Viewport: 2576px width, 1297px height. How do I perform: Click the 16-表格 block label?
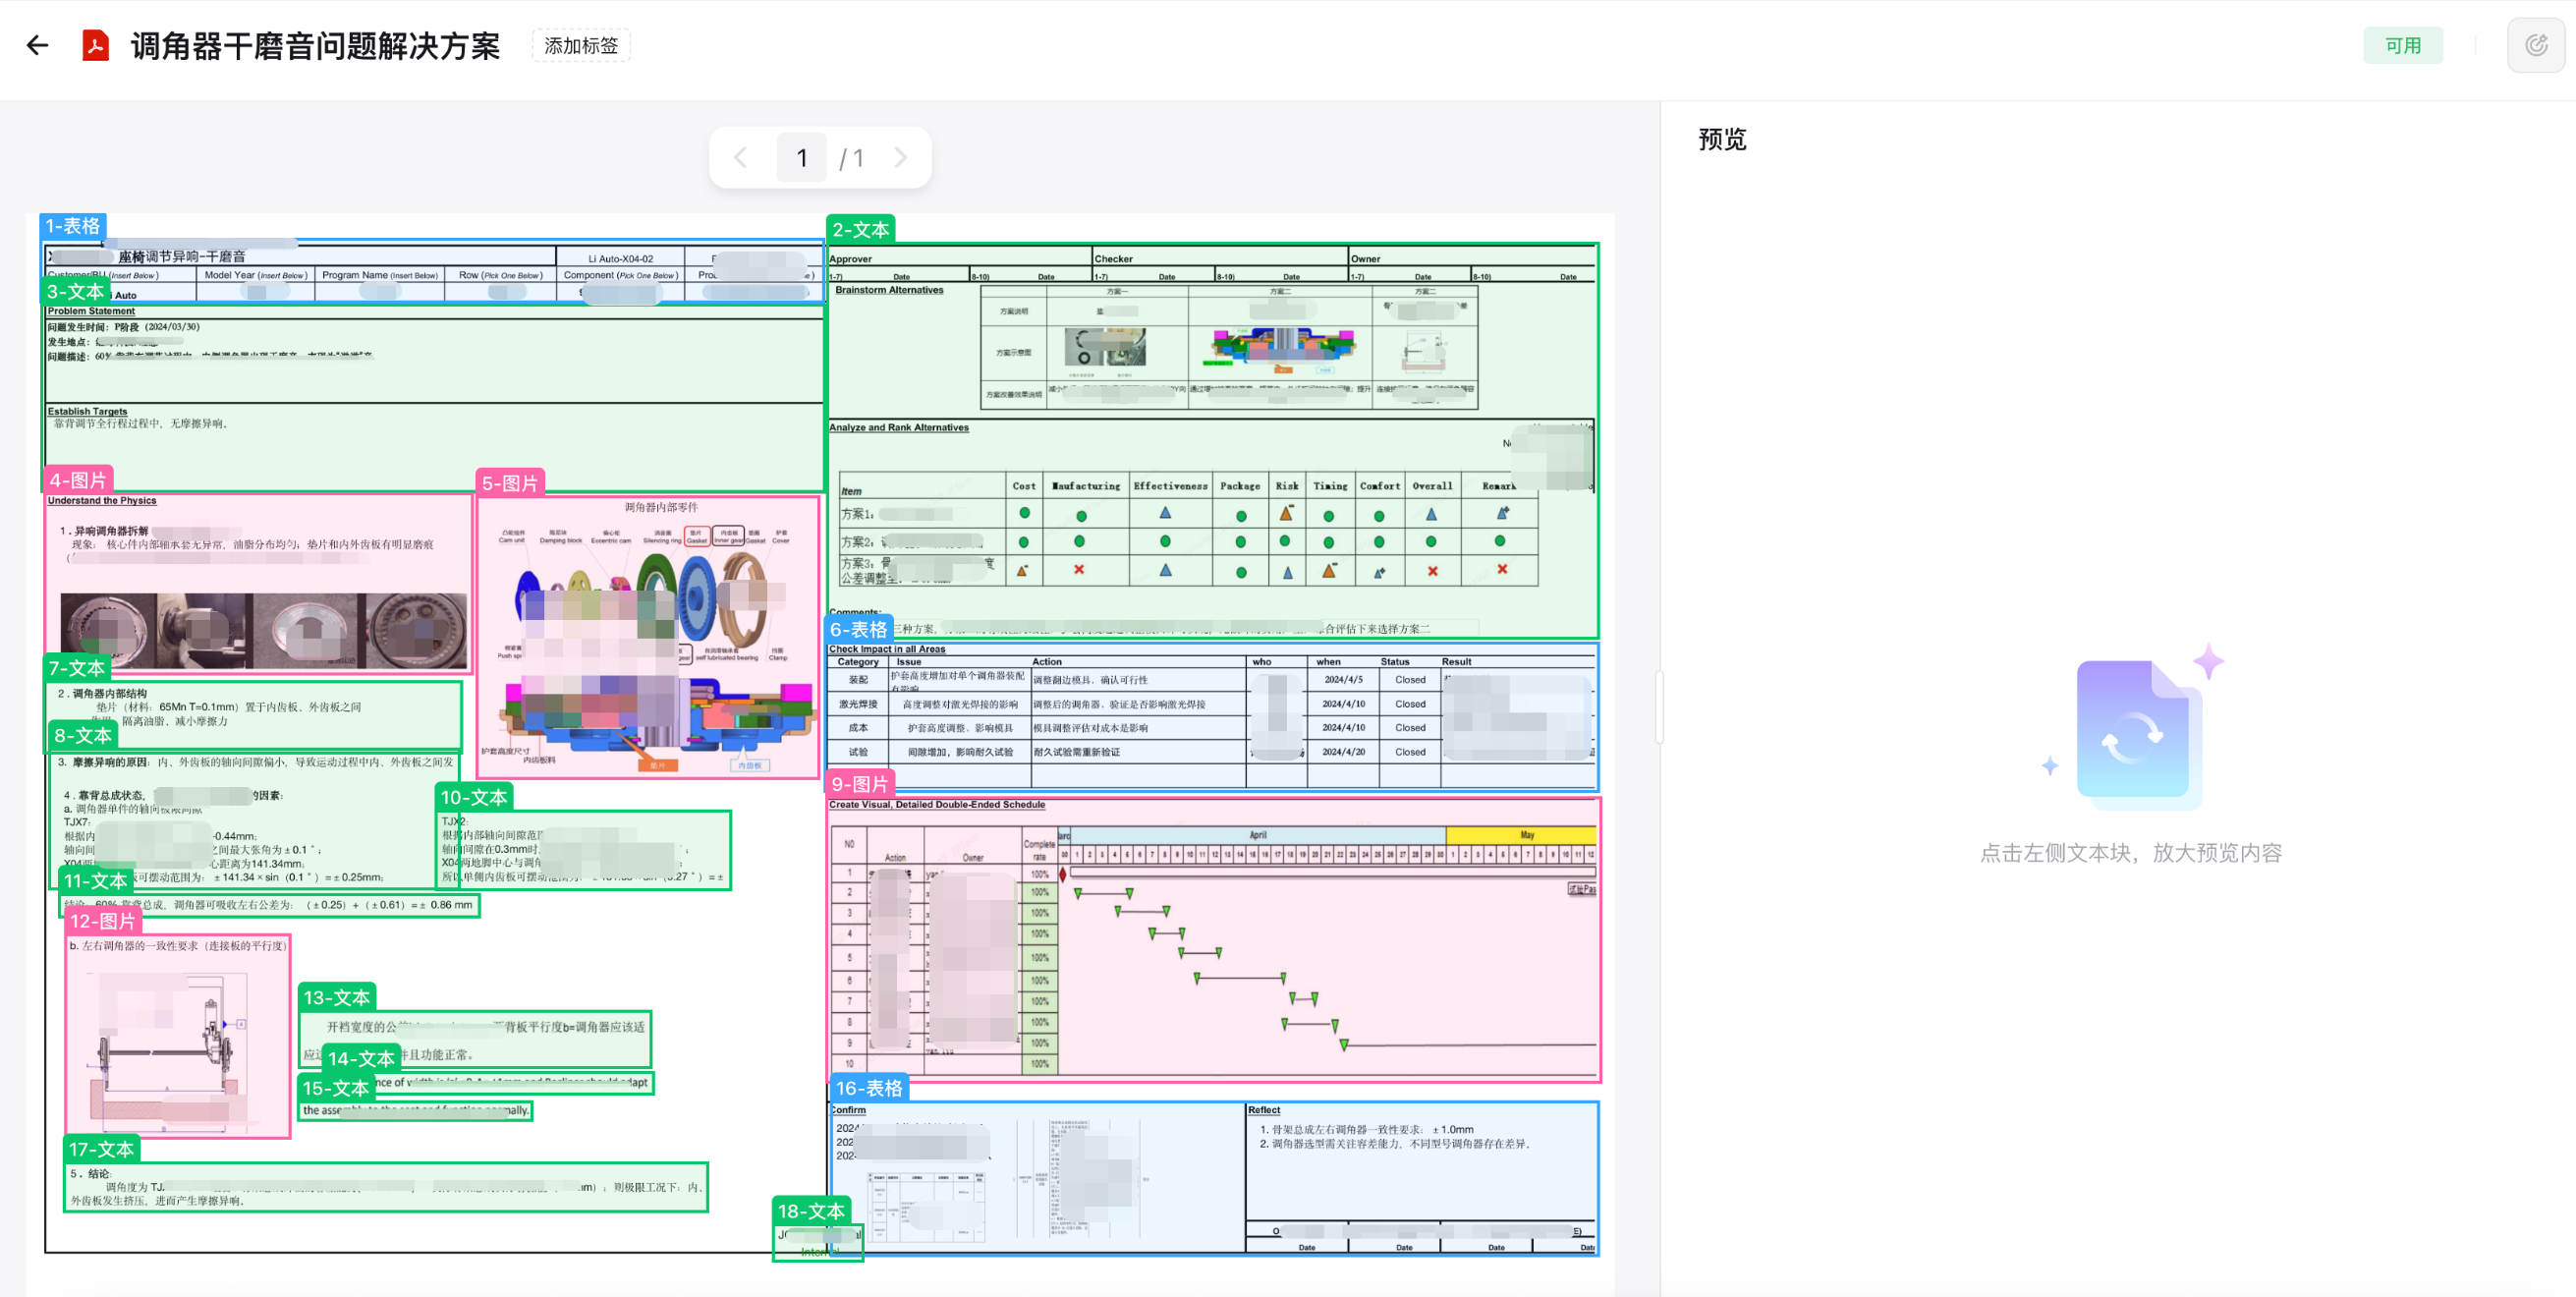pos(868,1088)
